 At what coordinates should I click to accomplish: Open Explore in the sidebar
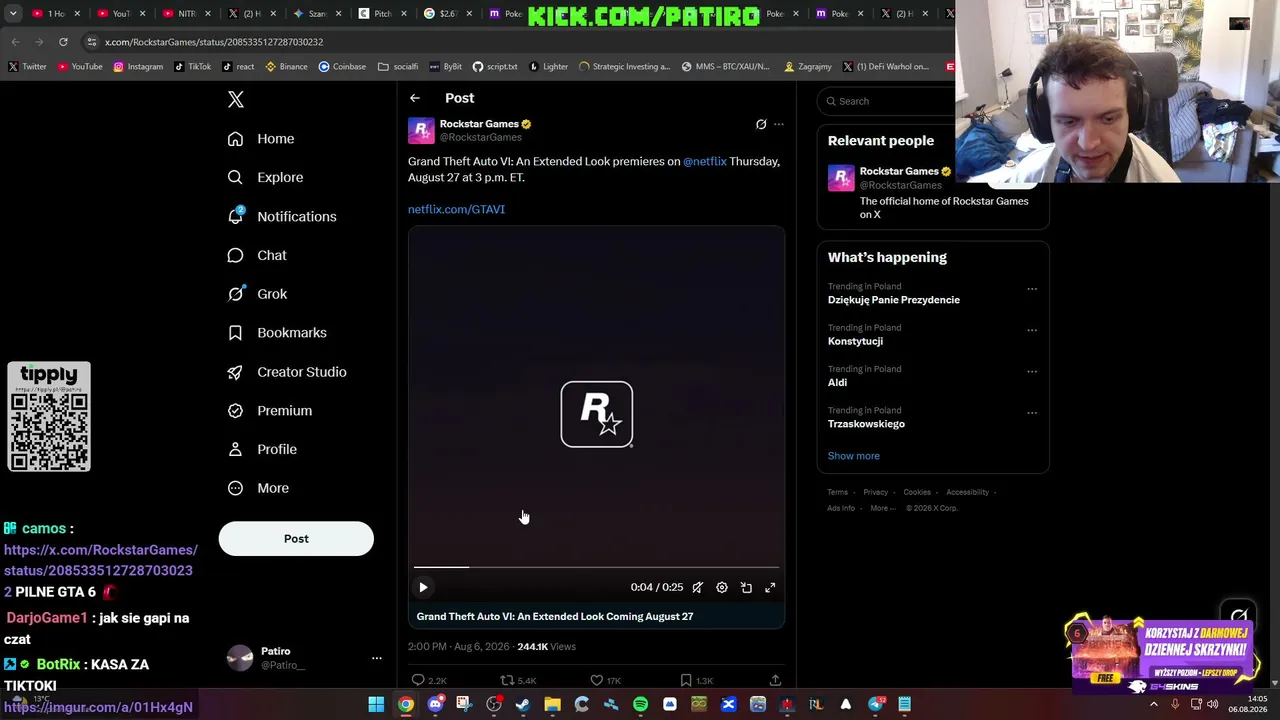pos(265,177)
